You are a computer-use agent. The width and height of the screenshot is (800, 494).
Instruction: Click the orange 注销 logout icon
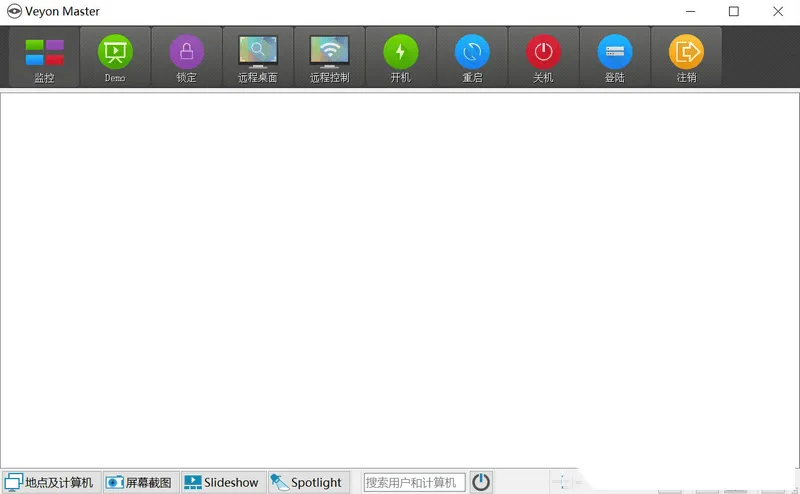click(x=686, y=57)
